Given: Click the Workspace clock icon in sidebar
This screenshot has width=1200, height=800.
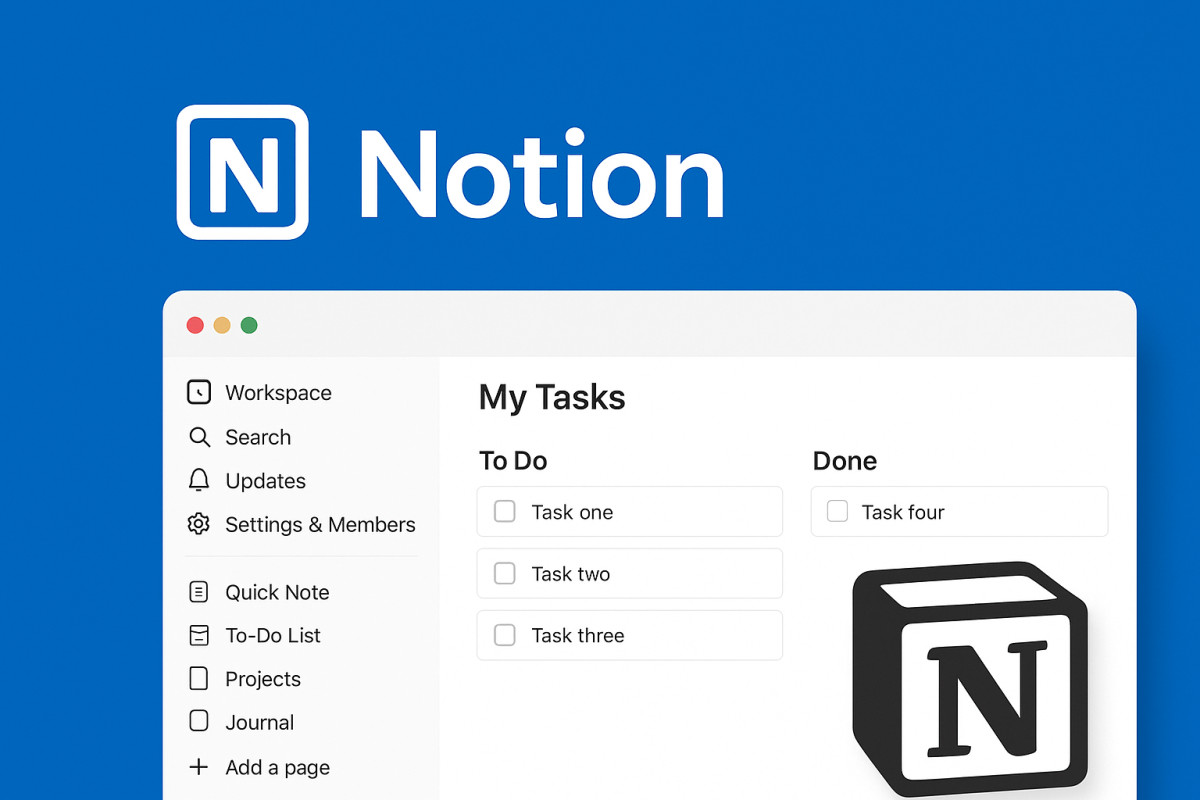Looking at the screenshot, I should click(x=199, y=392).
